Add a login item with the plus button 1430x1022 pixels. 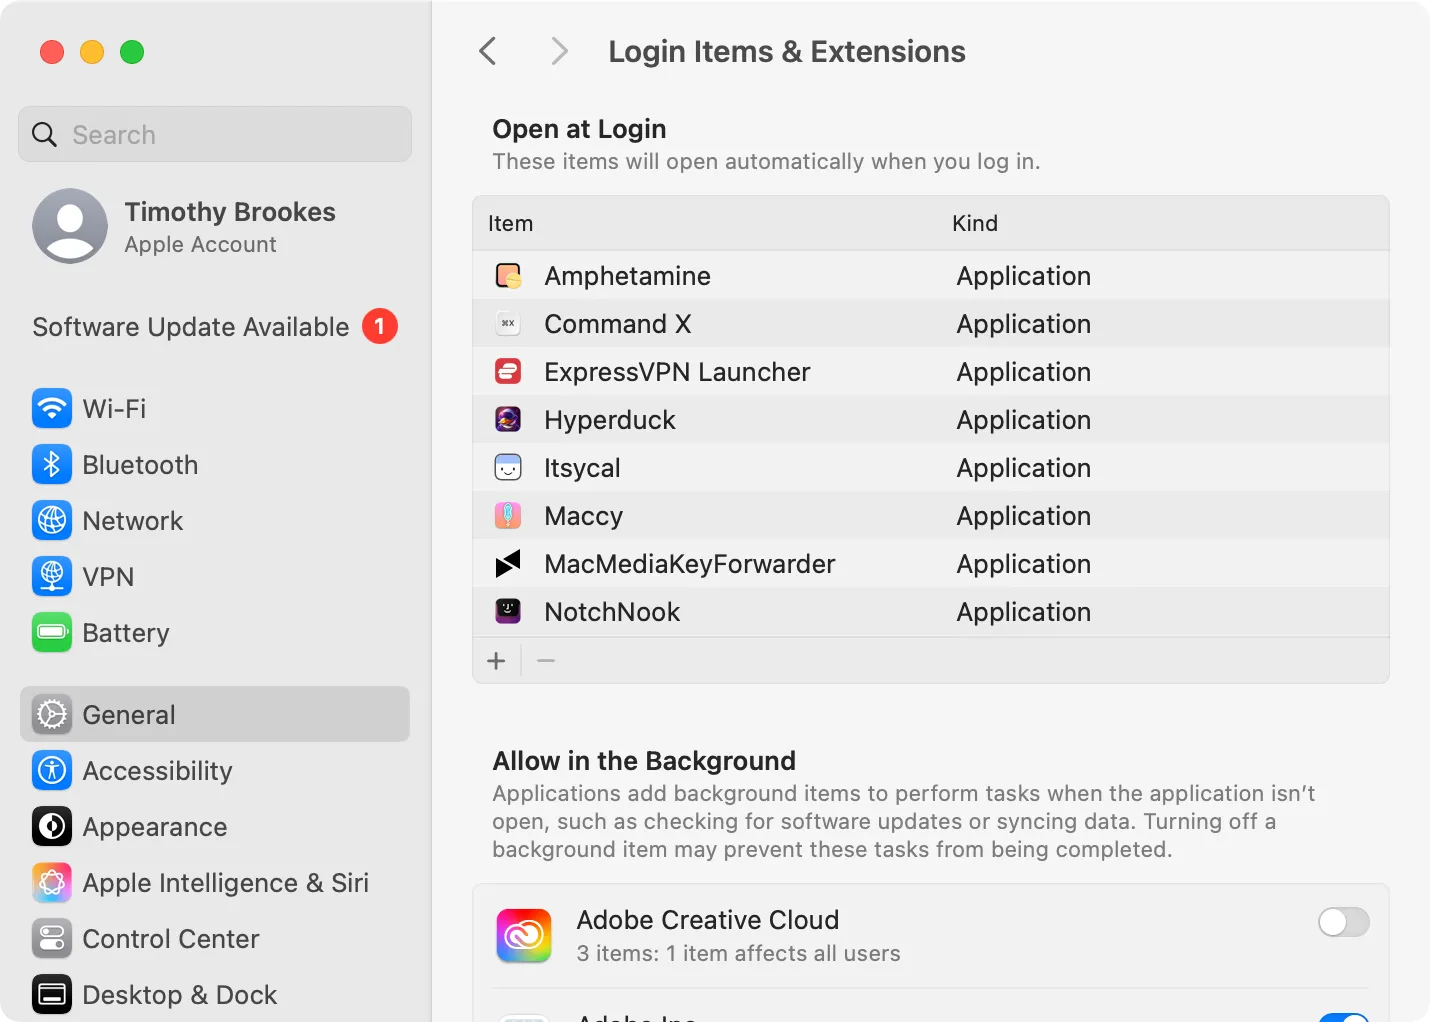(x=497, y=660)
